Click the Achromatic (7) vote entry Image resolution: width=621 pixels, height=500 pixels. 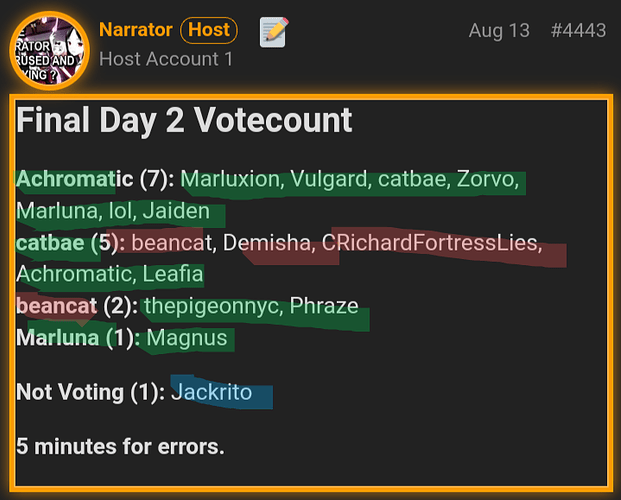point(95,179)
